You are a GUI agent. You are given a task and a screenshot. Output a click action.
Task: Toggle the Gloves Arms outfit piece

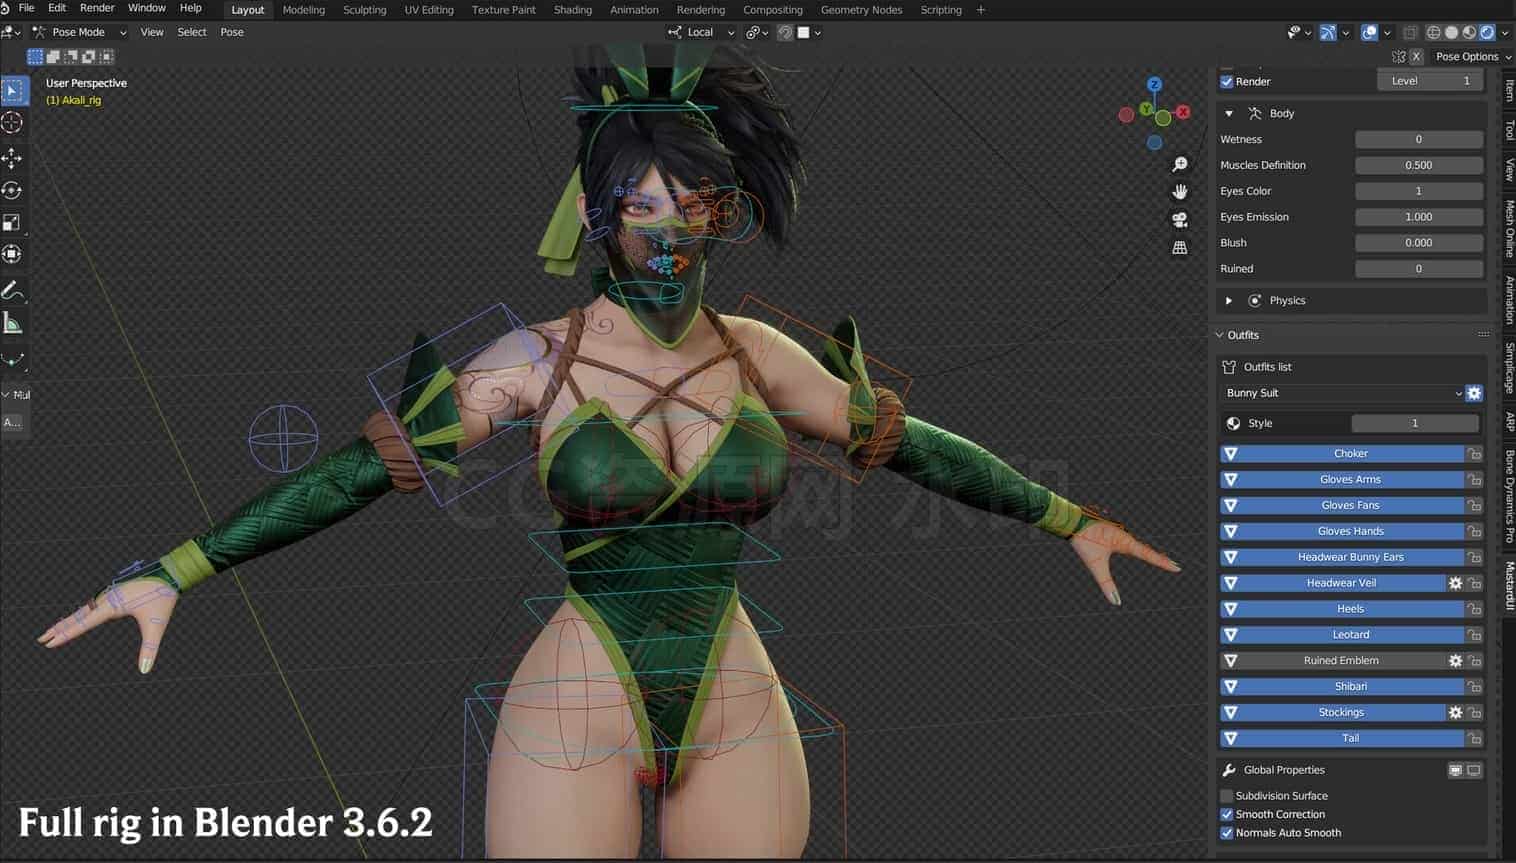click(1342, 480)
